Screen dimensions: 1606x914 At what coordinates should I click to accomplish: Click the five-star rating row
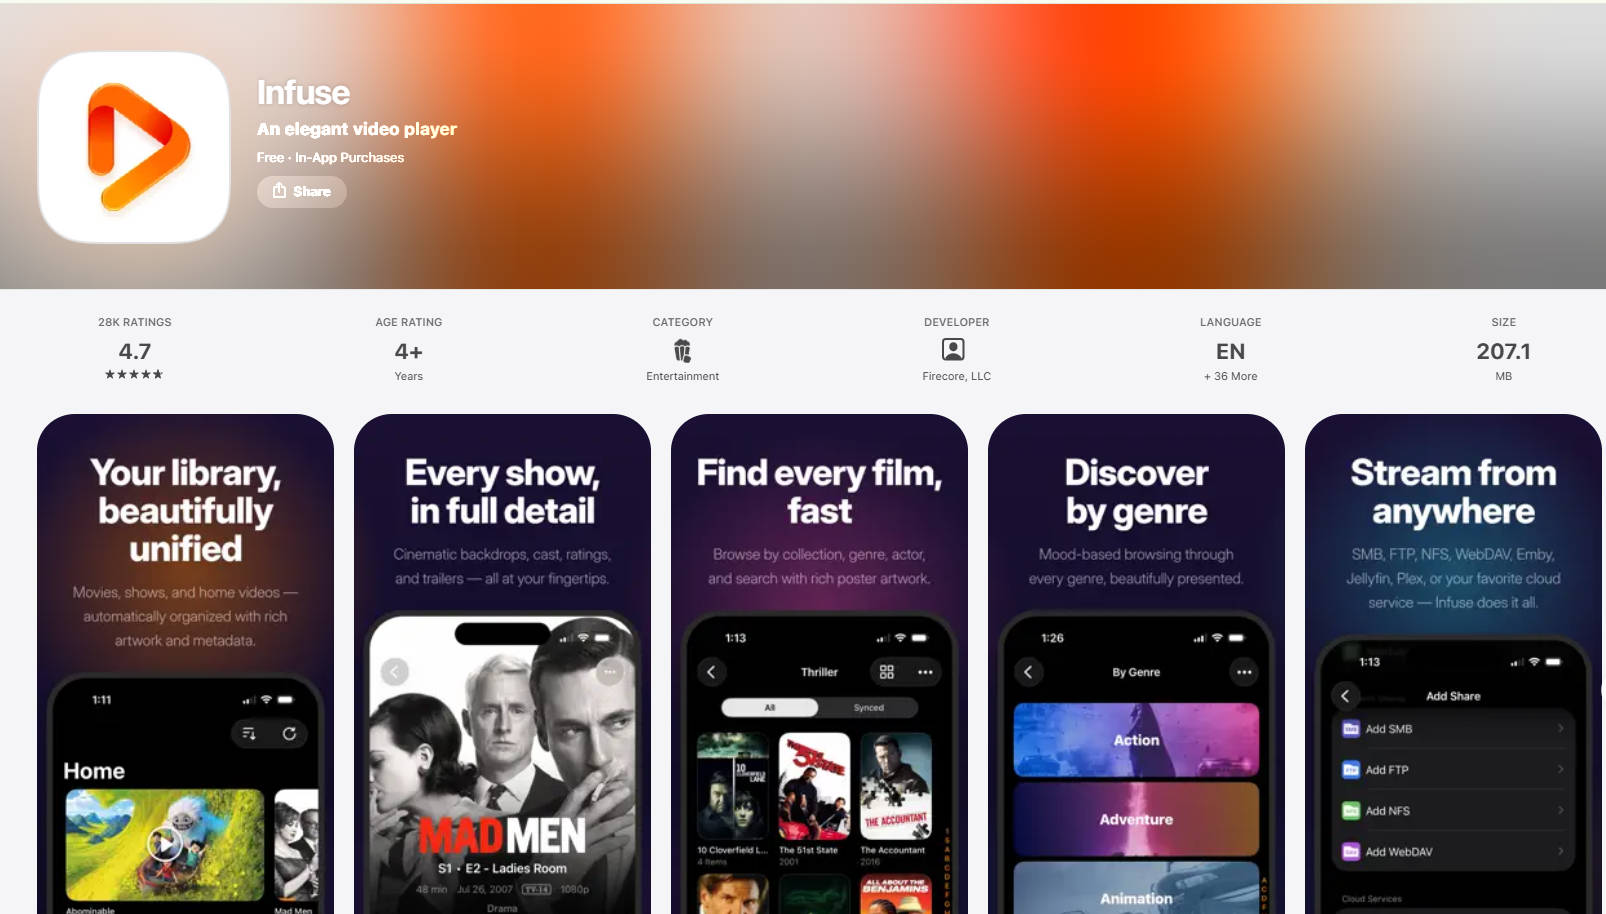[x=134, y=374]
